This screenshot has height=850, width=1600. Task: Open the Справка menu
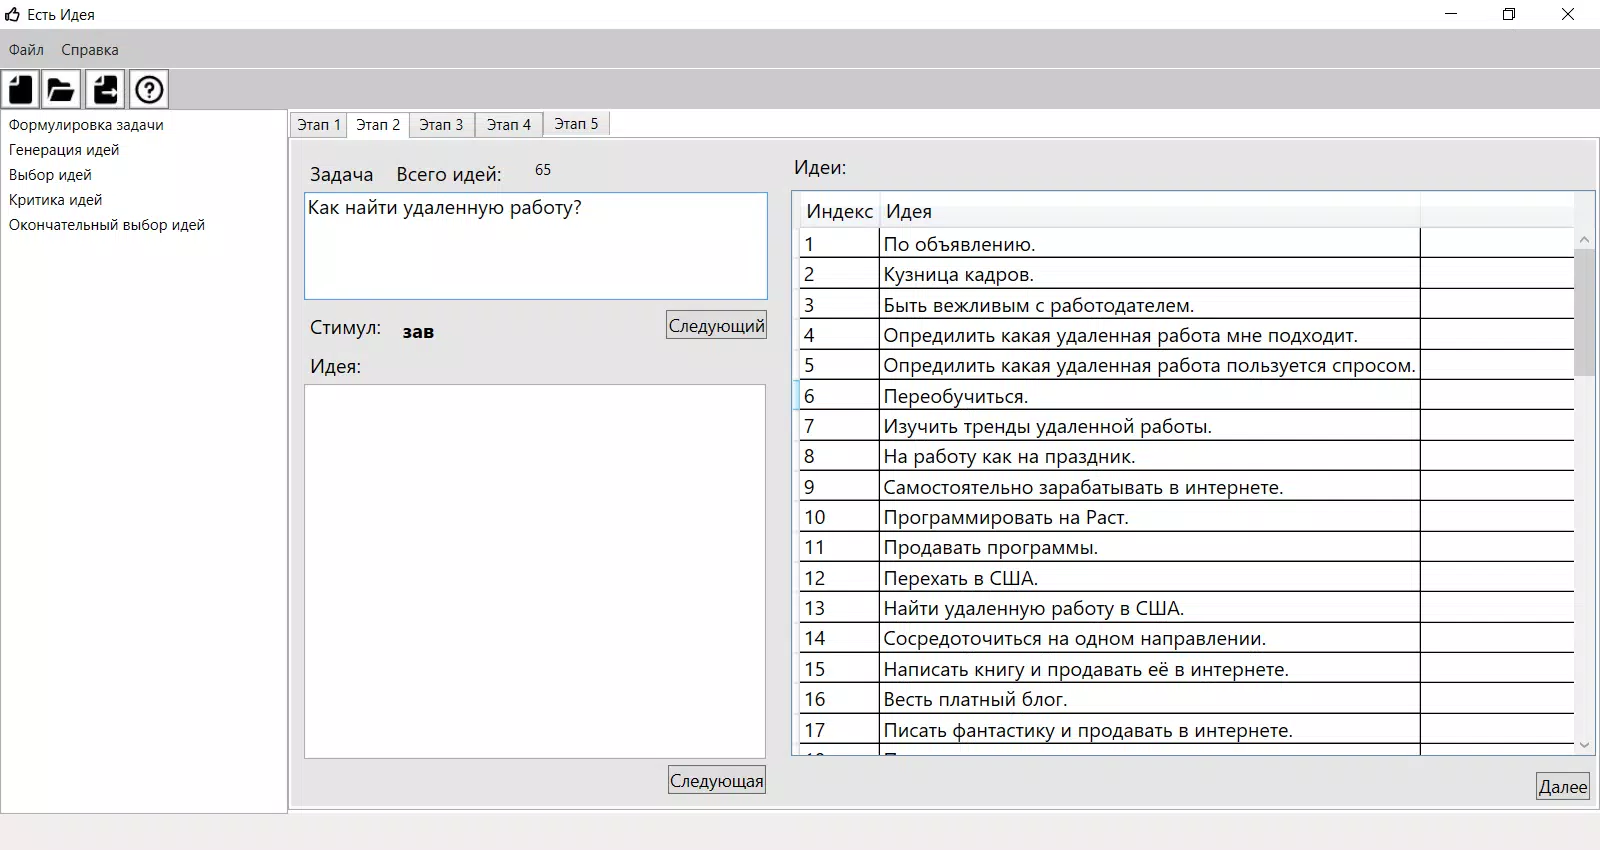pos(89,50)
